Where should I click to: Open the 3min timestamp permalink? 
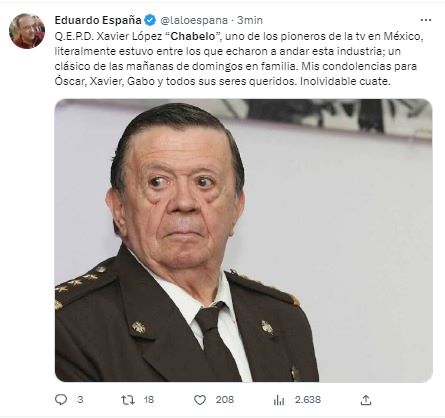[x=250, y=20]
